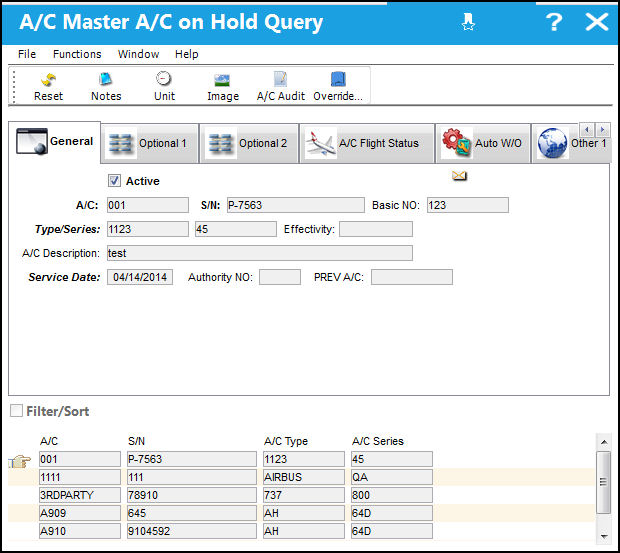Click the list scrollbar up arrow
The height and width of the screenshot is (553, 620).
pos(604,442)
